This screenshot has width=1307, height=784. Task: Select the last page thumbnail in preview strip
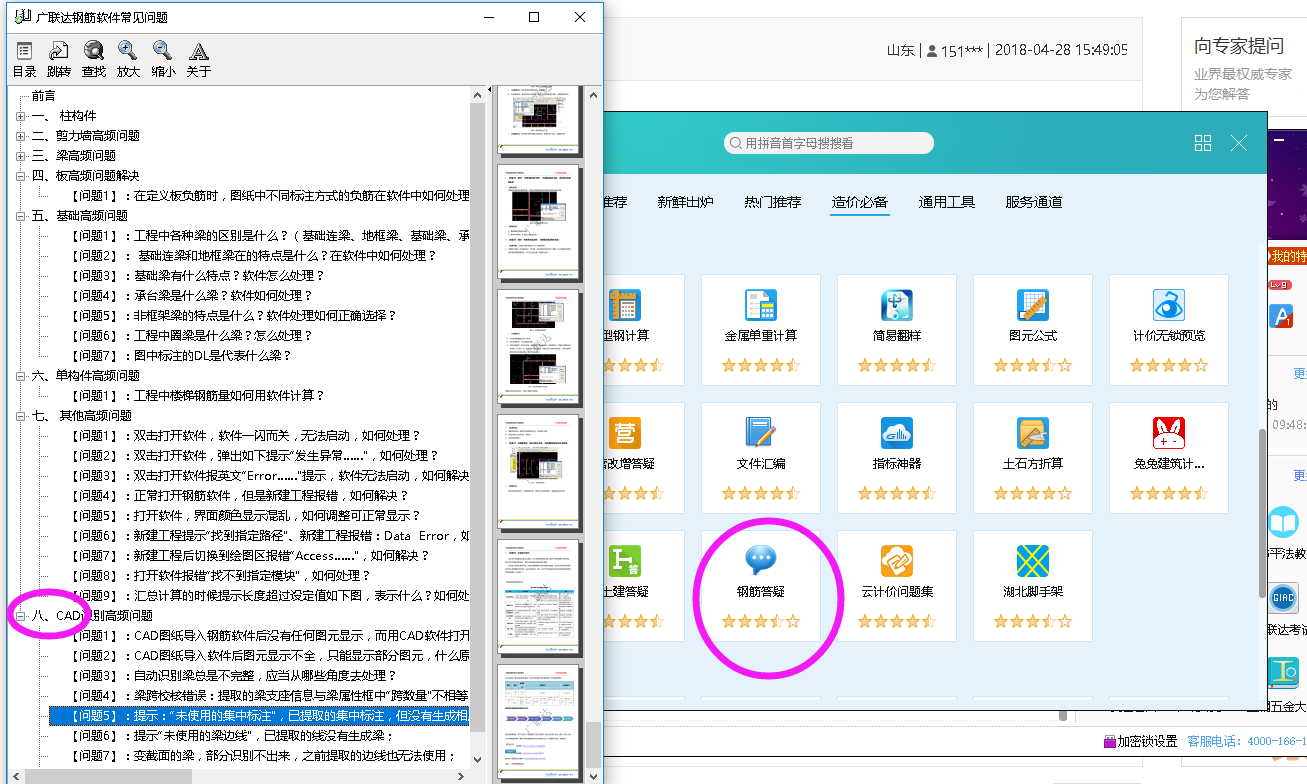[540, 721]
